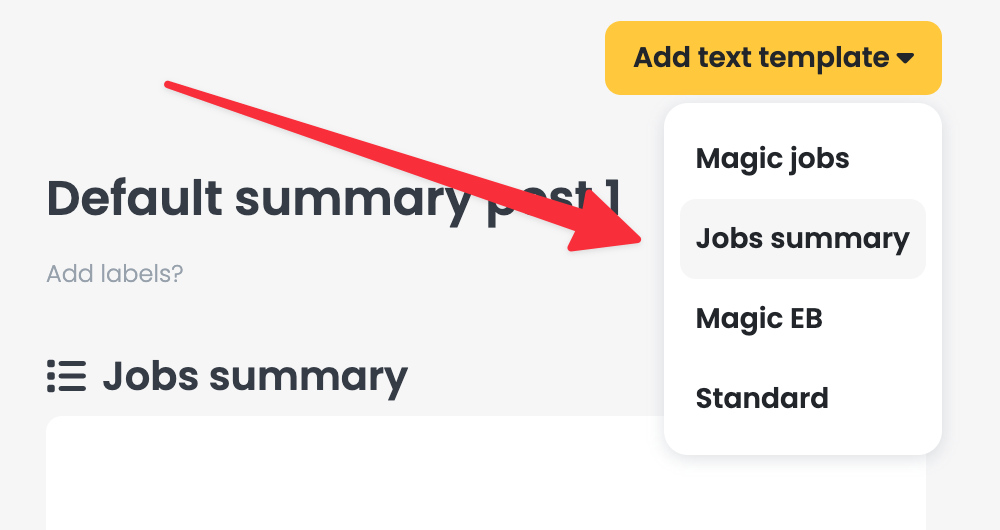Click the tail end of the red arrow

[x=169, y=85]
